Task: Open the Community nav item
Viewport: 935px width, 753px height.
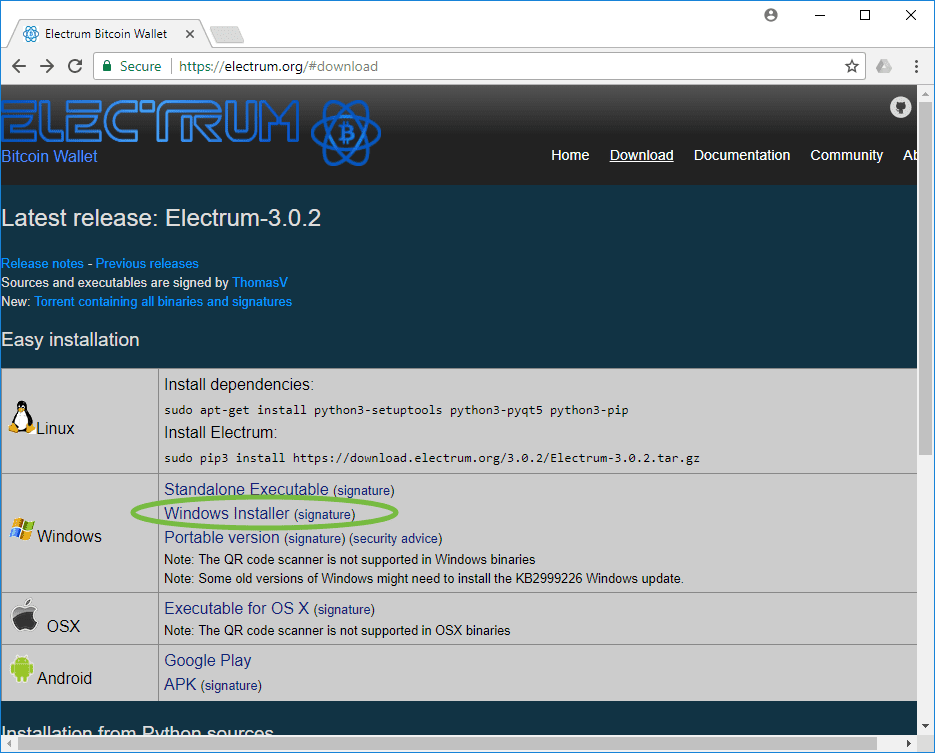Action: click(x=847, y=156)
